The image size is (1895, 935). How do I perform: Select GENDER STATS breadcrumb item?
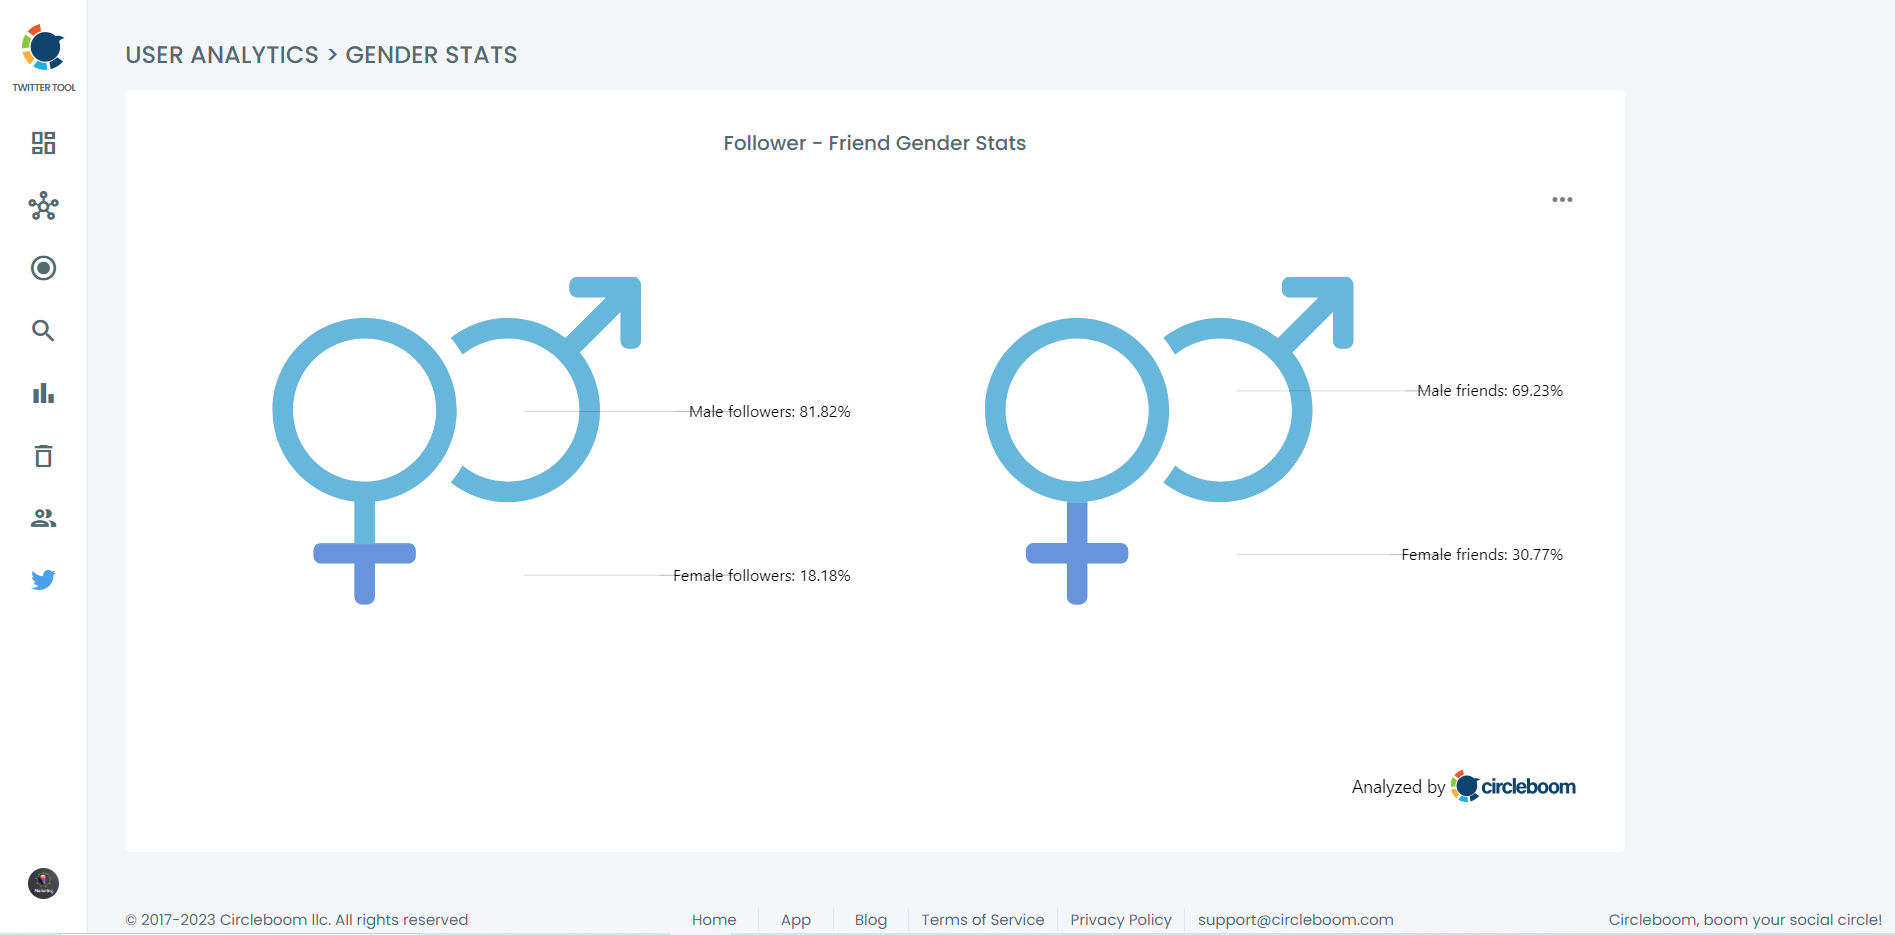(431, 55)
